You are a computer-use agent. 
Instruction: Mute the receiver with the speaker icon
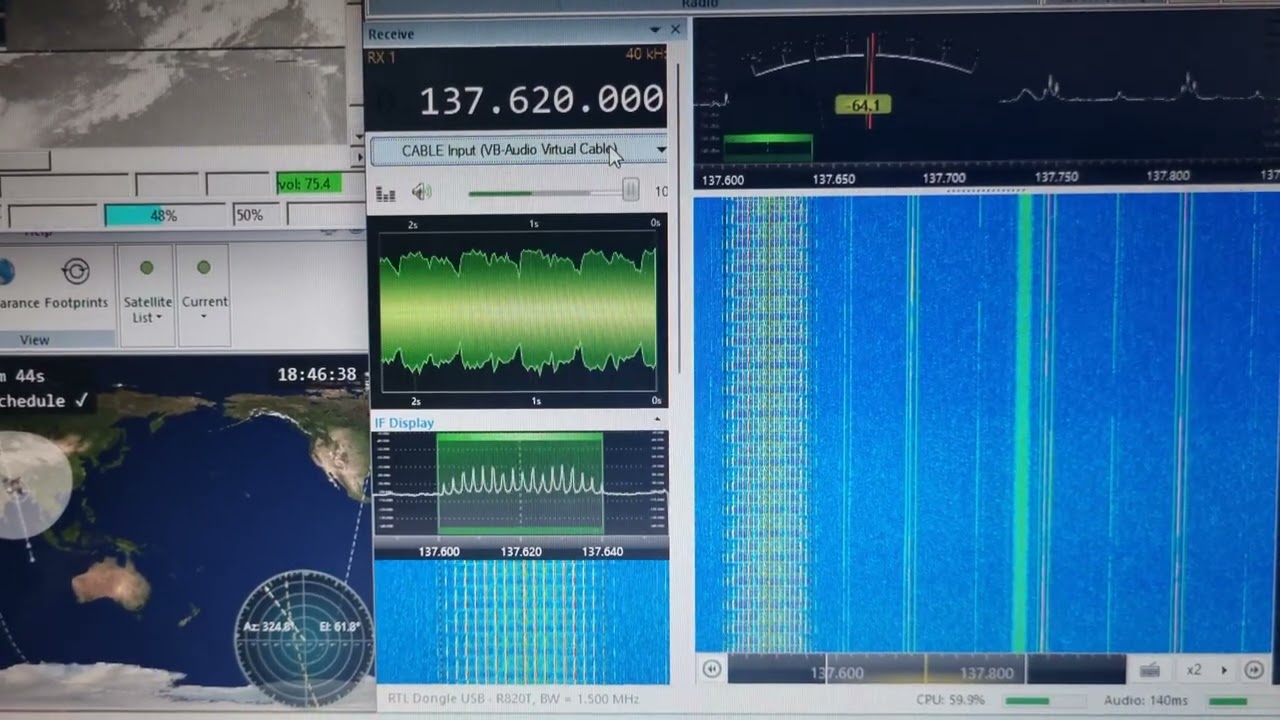421,191
